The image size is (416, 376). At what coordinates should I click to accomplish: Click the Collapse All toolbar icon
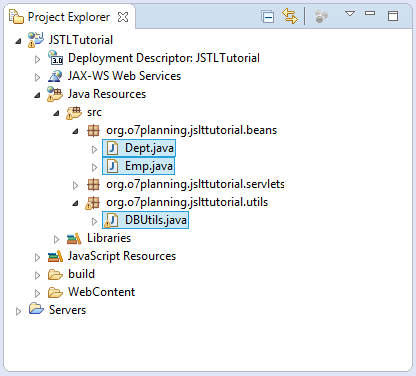point(268,17)
